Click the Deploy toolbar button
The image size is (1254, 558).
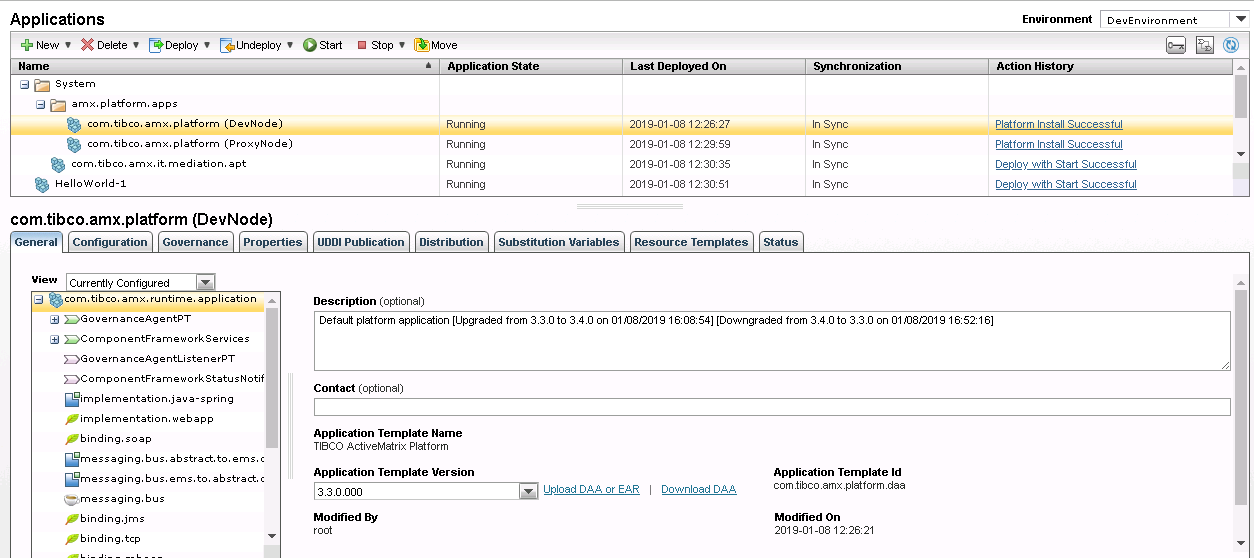(x=174, y=45)
